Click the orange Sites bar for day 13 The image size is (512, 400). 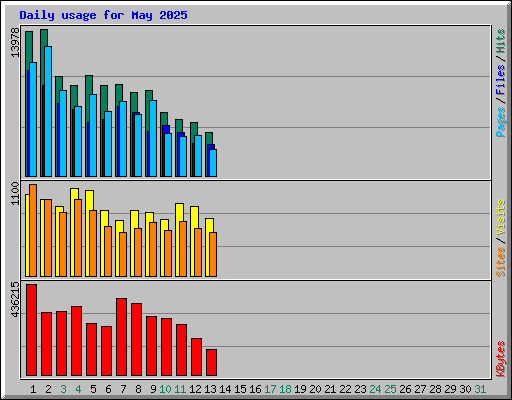[213, 254]
